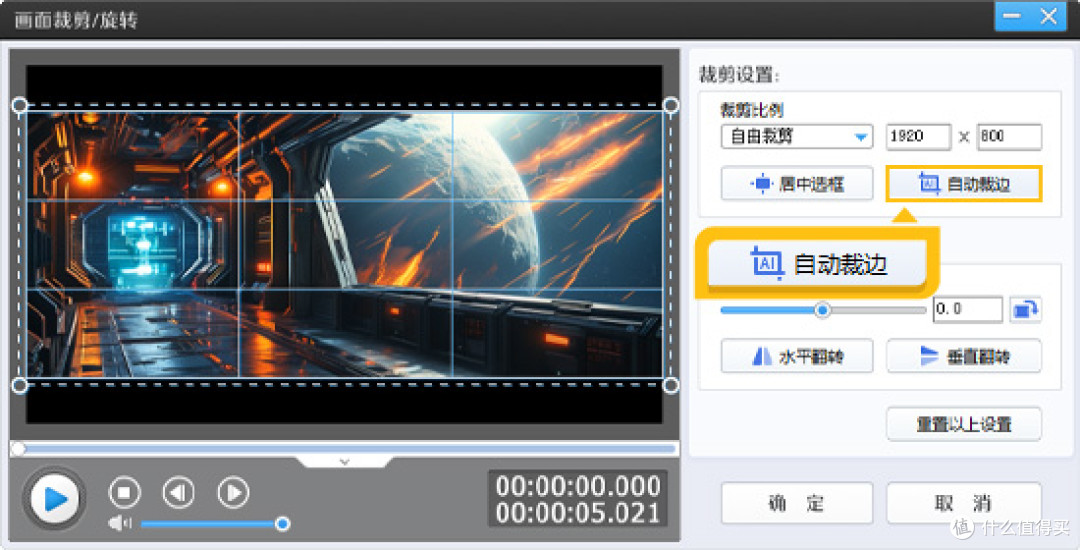Click the 居中选框 button
Screen dimensions: 1080x550
pyautogui.click(x=797, y=184)
